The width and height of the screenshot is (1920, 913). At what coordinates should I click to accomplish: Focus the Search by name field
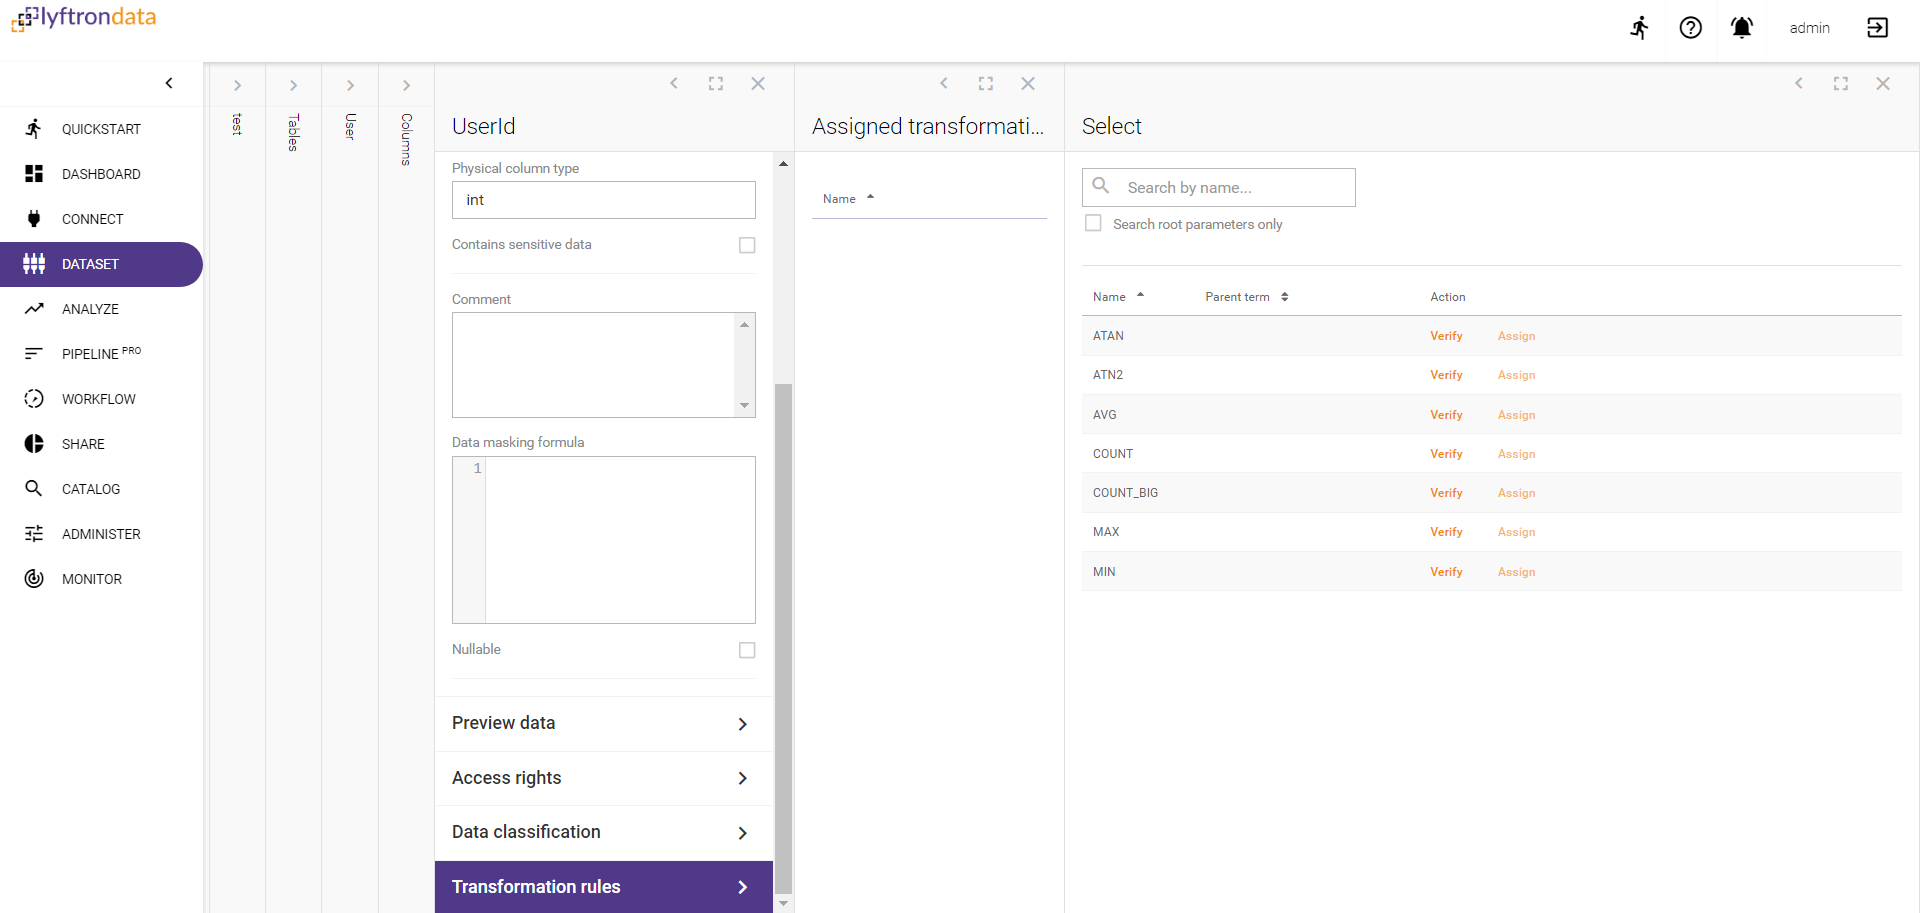pyautogui.click(x=1218, y=187)
